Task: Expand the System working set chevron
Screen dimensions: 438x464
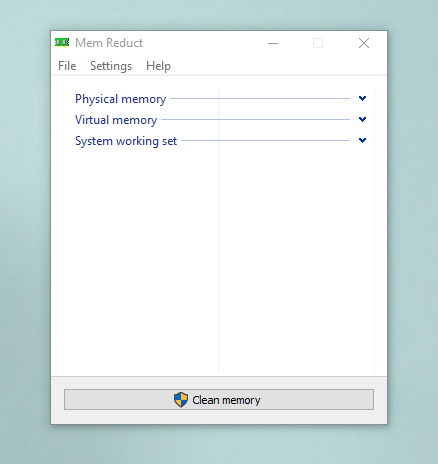Action: (362, 140)
